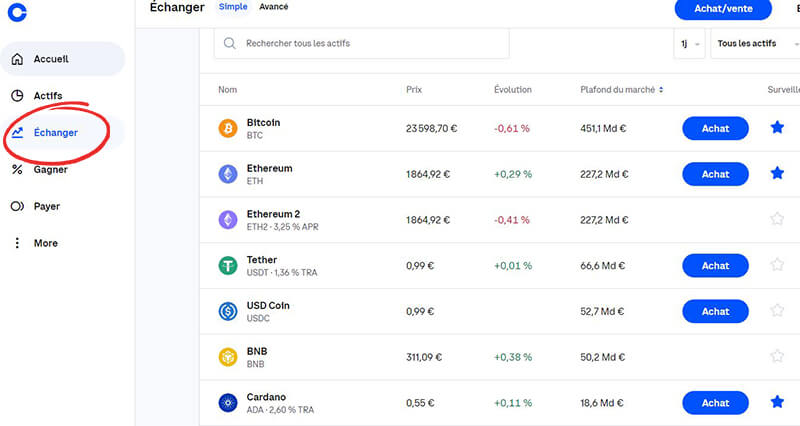Click BNB price 311,09 €

coord(424,357)
